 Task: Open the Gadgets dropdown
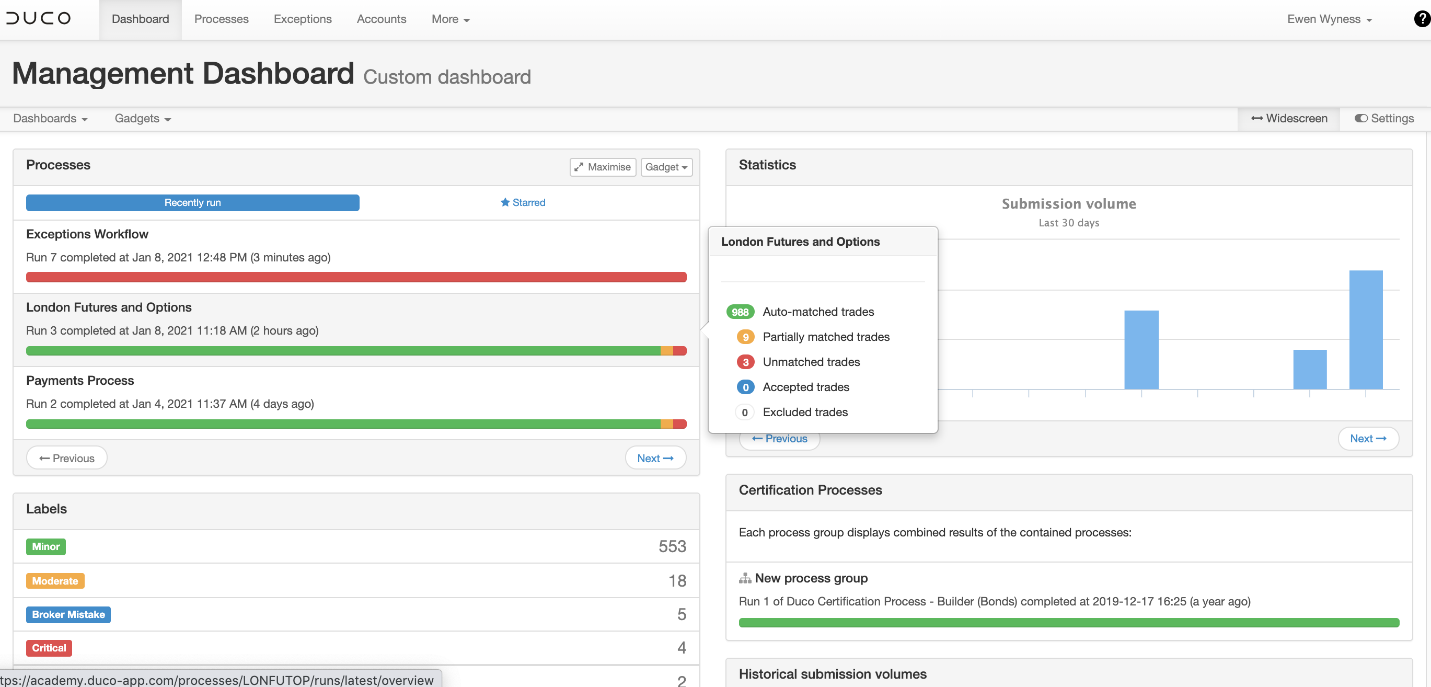point(142,118)
